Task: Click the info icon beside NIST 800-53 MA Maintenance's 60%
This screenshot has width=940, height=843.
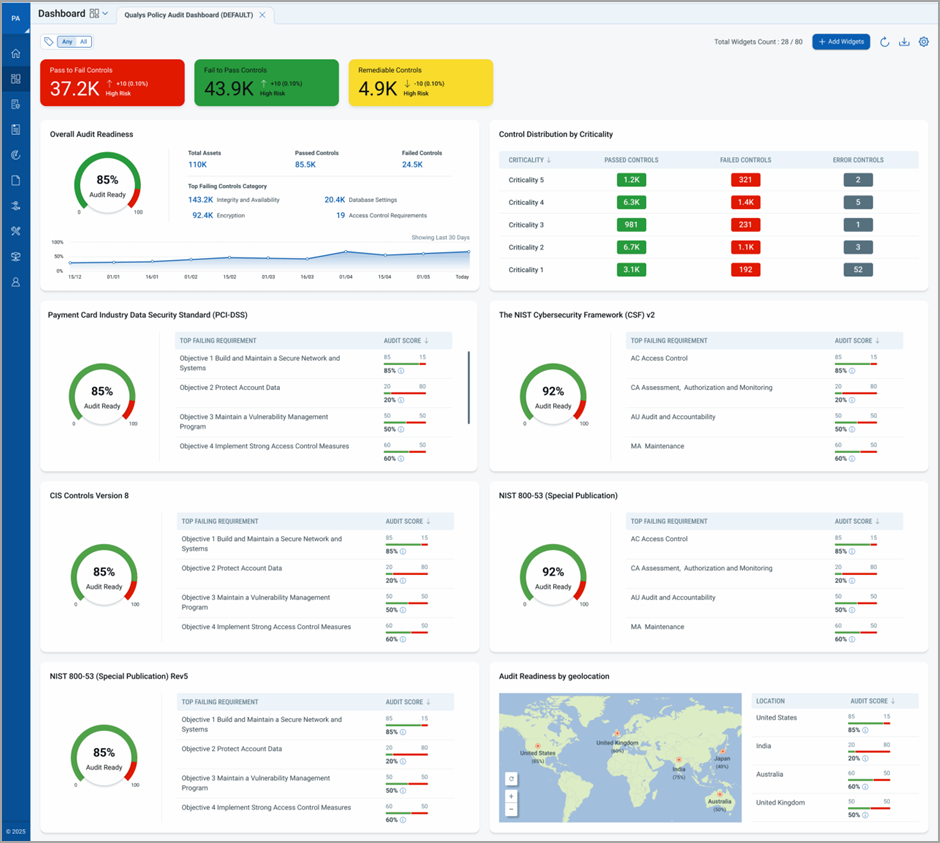Action: [x=852, y=639]
